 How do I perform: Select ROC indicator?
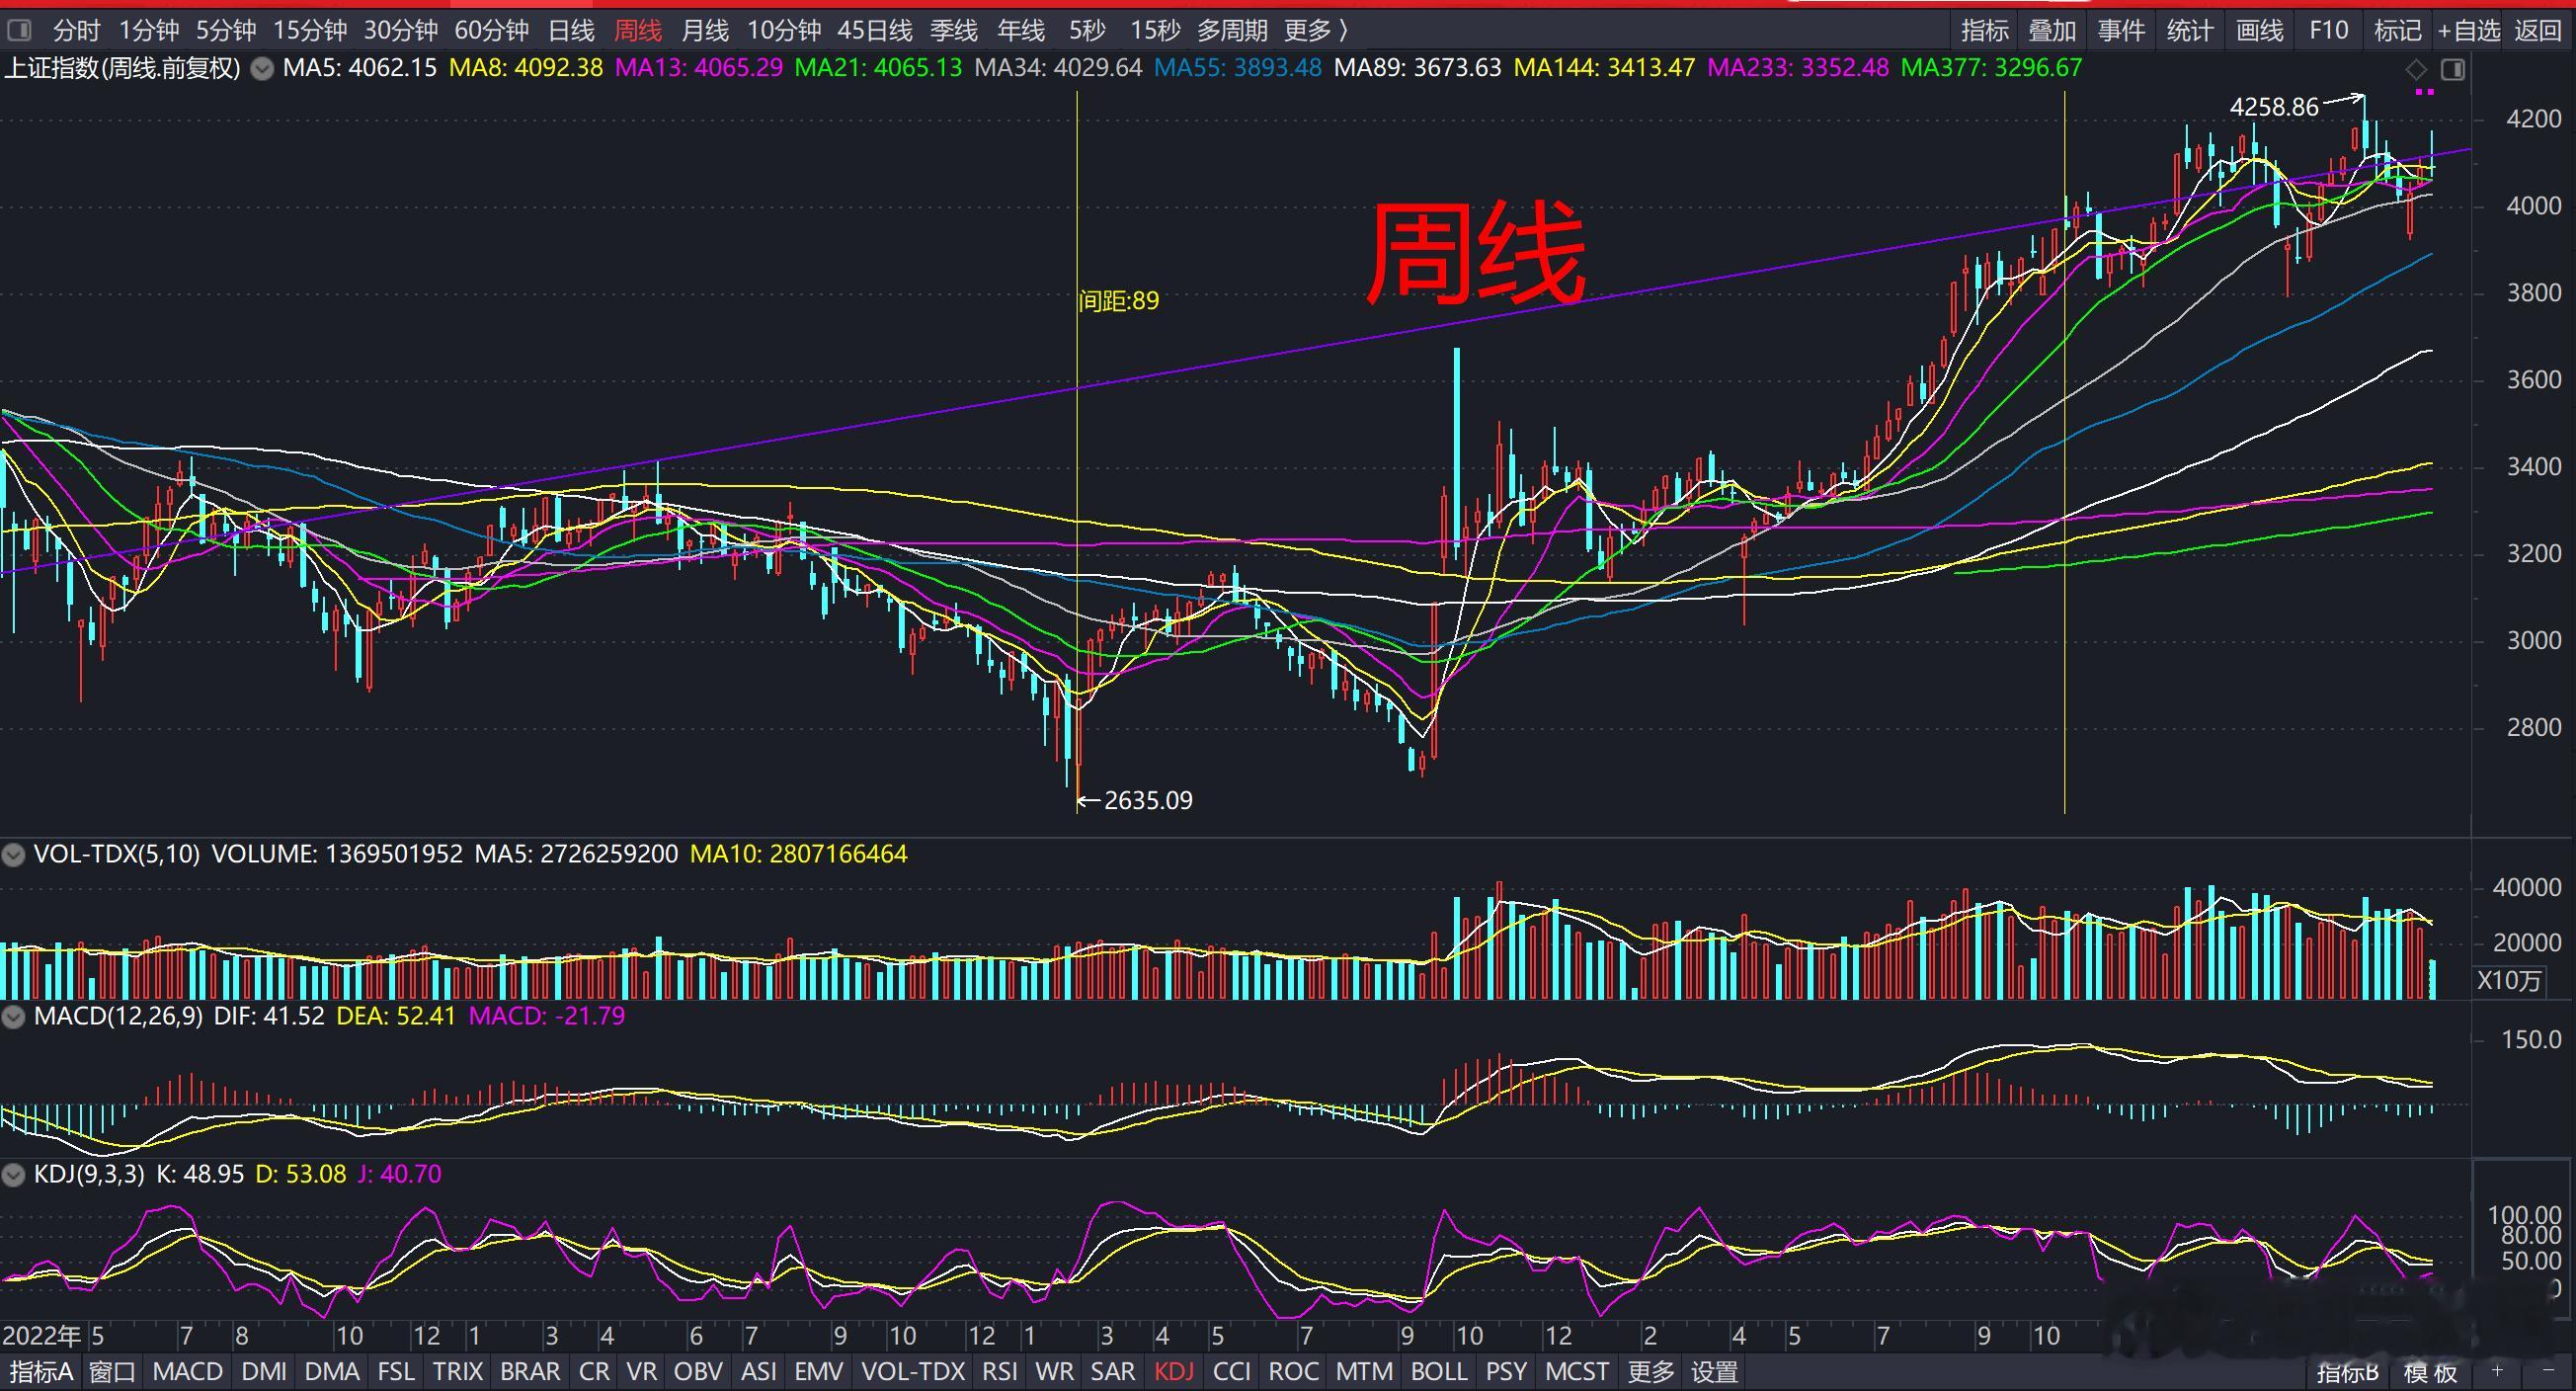point(1293,1372)
